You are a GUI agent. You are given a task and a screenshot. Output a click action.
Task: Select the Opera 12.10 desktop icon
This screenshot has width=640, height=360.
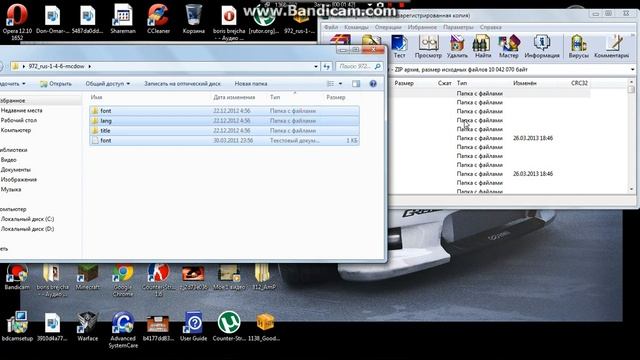17,22
